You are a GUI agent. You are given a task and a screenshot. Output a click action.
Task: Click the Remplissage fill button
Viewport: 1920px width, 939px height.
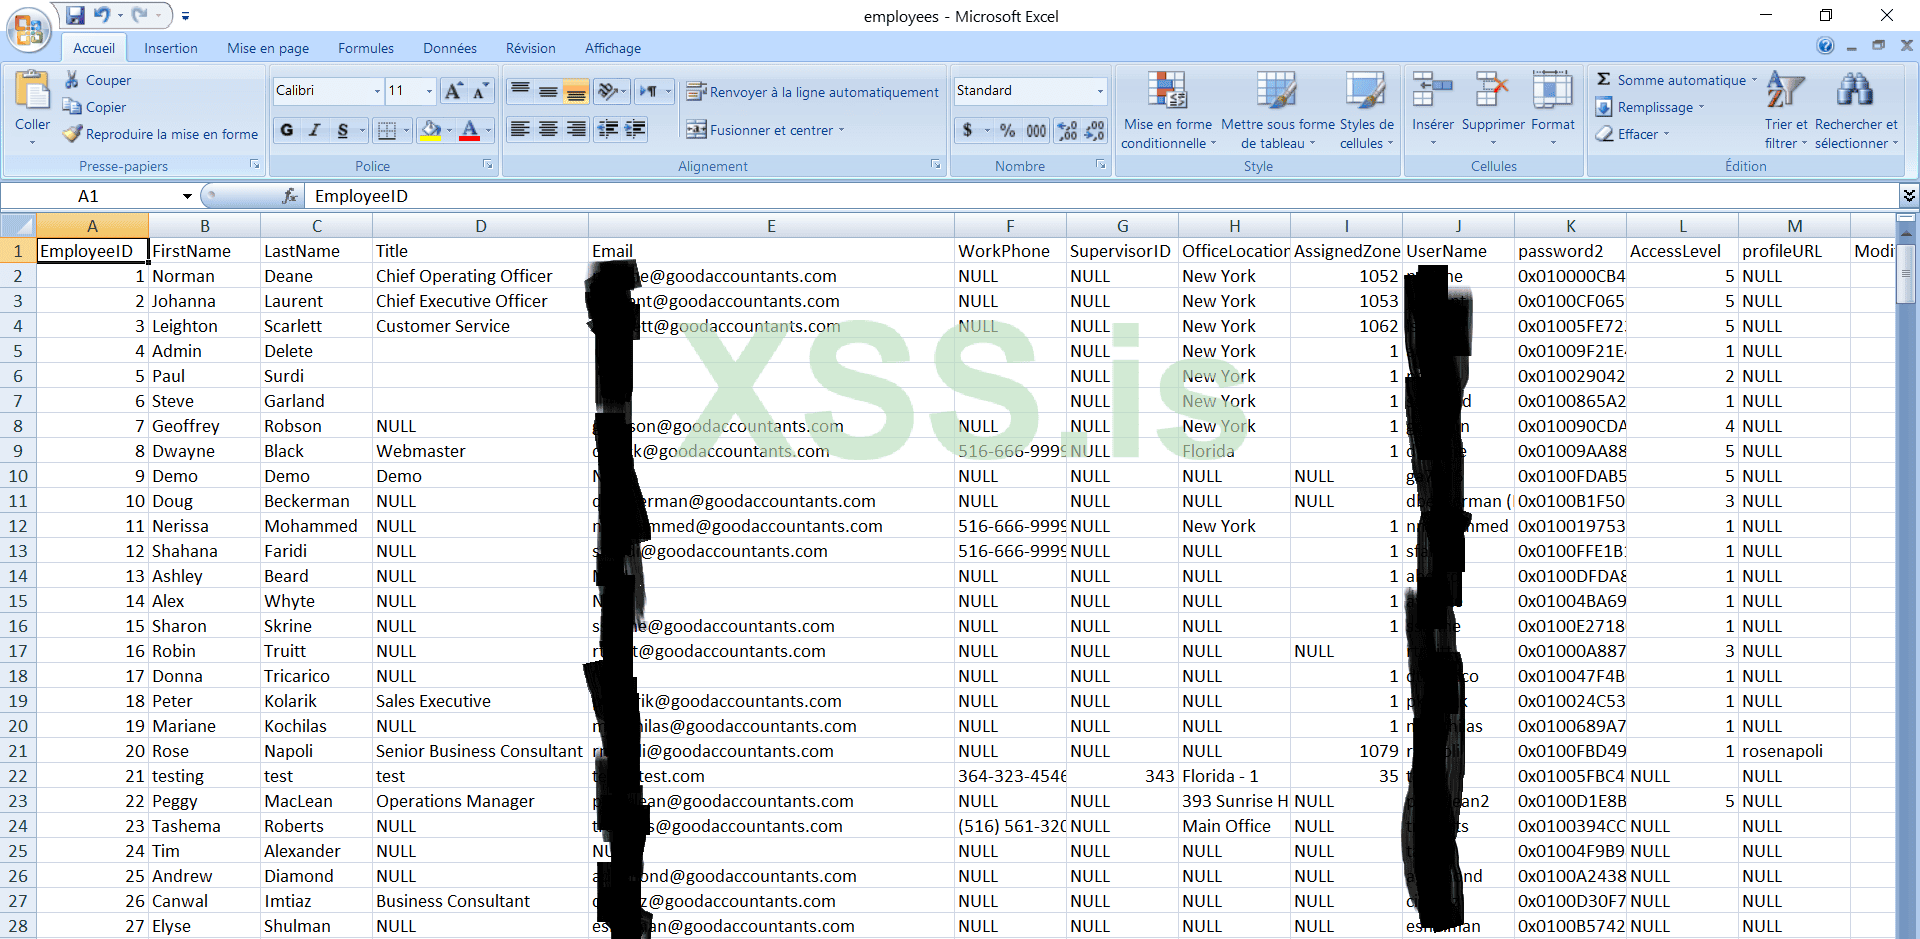(1648, 107)
